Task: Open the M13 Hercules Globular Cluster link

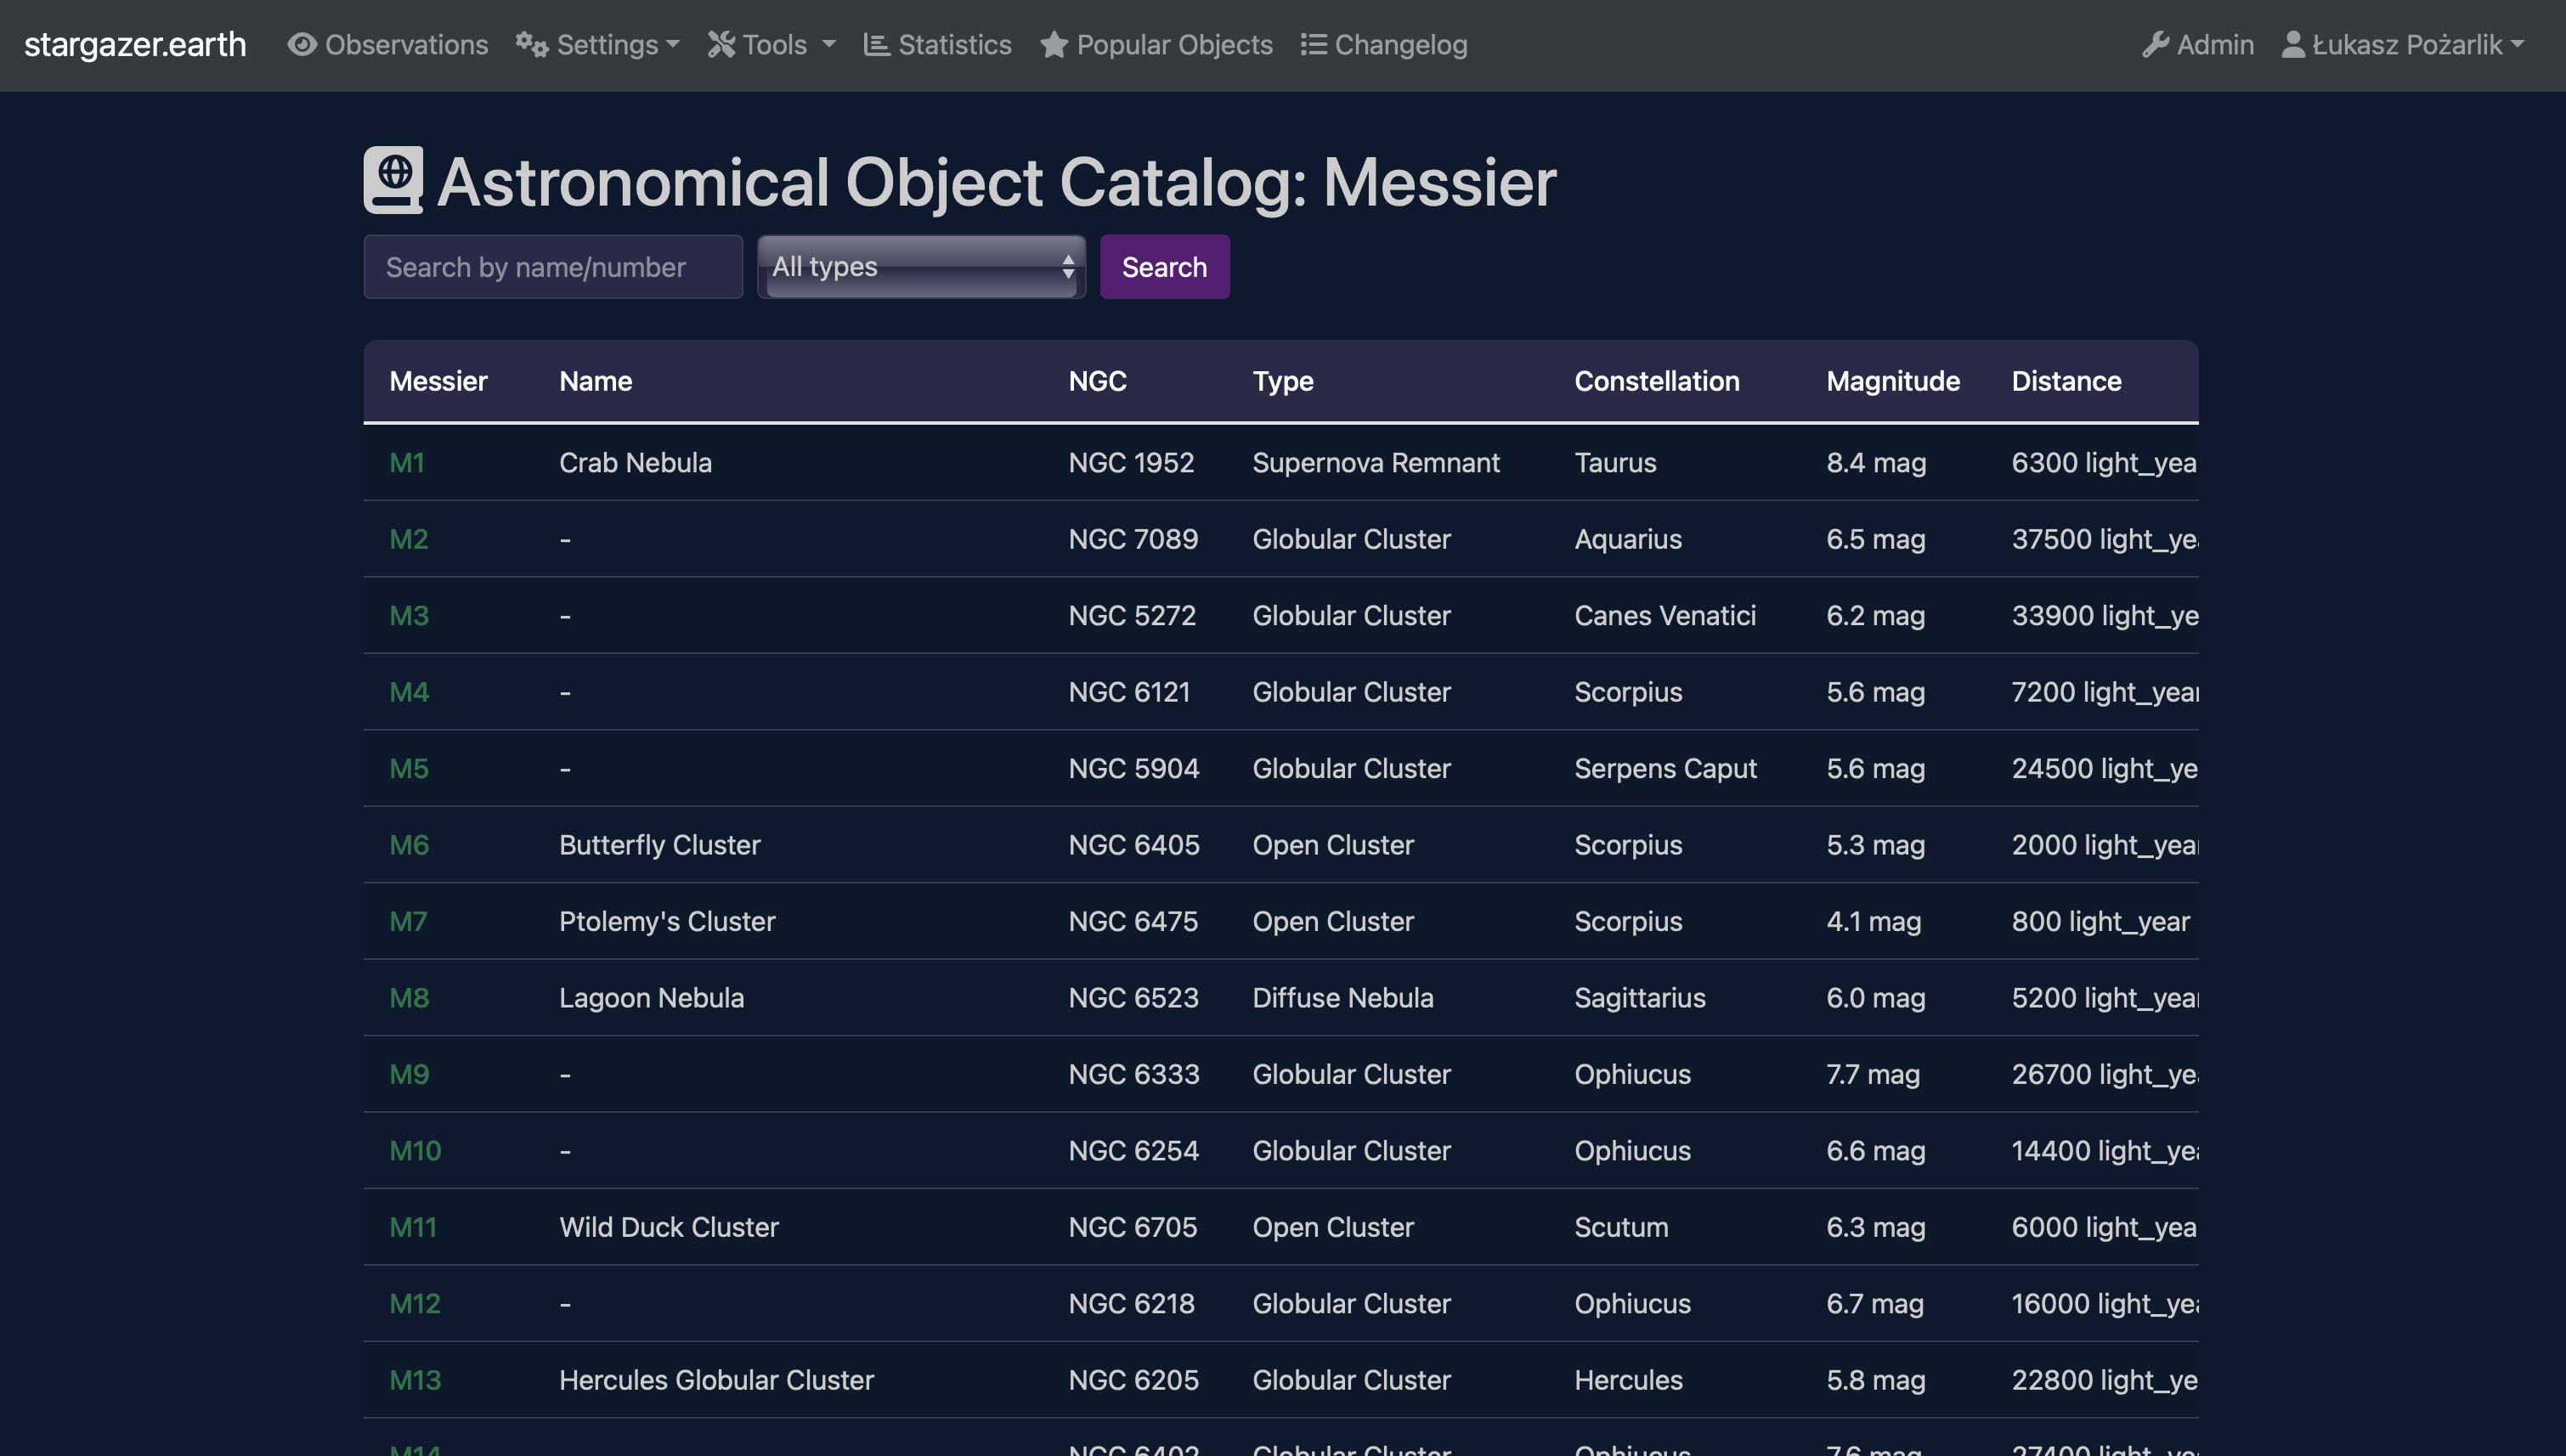Action: click(x=415, y=1380)
